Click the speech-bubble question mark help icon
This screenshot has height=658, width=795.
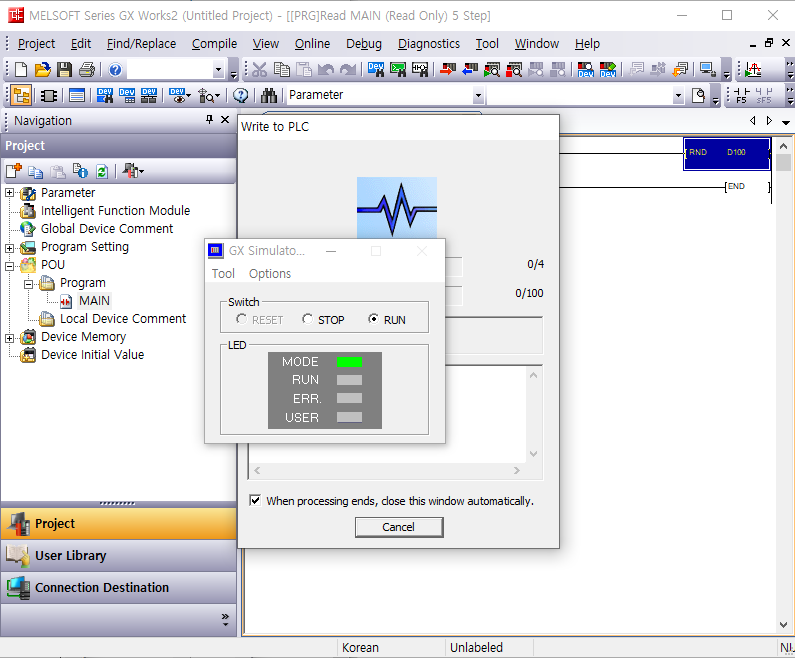pyautogui.click(x=240, y=95)
